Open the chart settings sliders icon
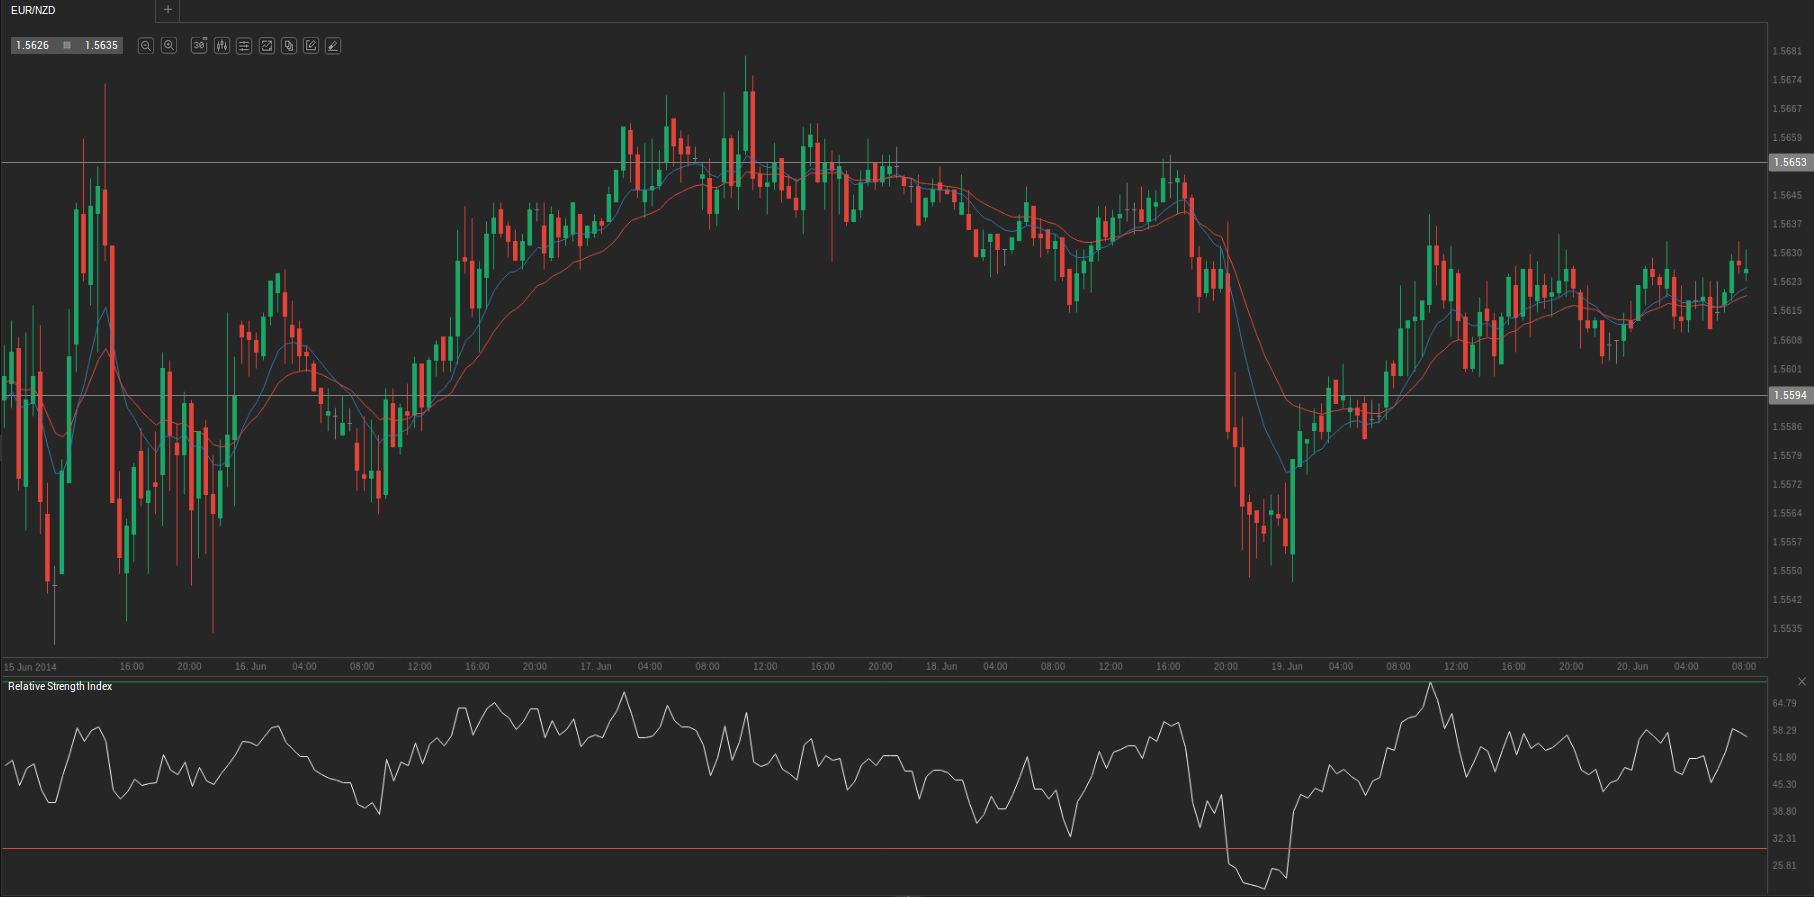1814x897 pixels. (x=244, y=46)
